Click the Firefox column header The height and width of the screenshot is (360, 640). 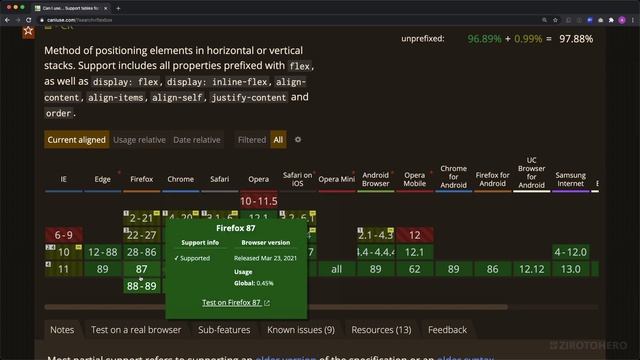click(x=142, y=179)
